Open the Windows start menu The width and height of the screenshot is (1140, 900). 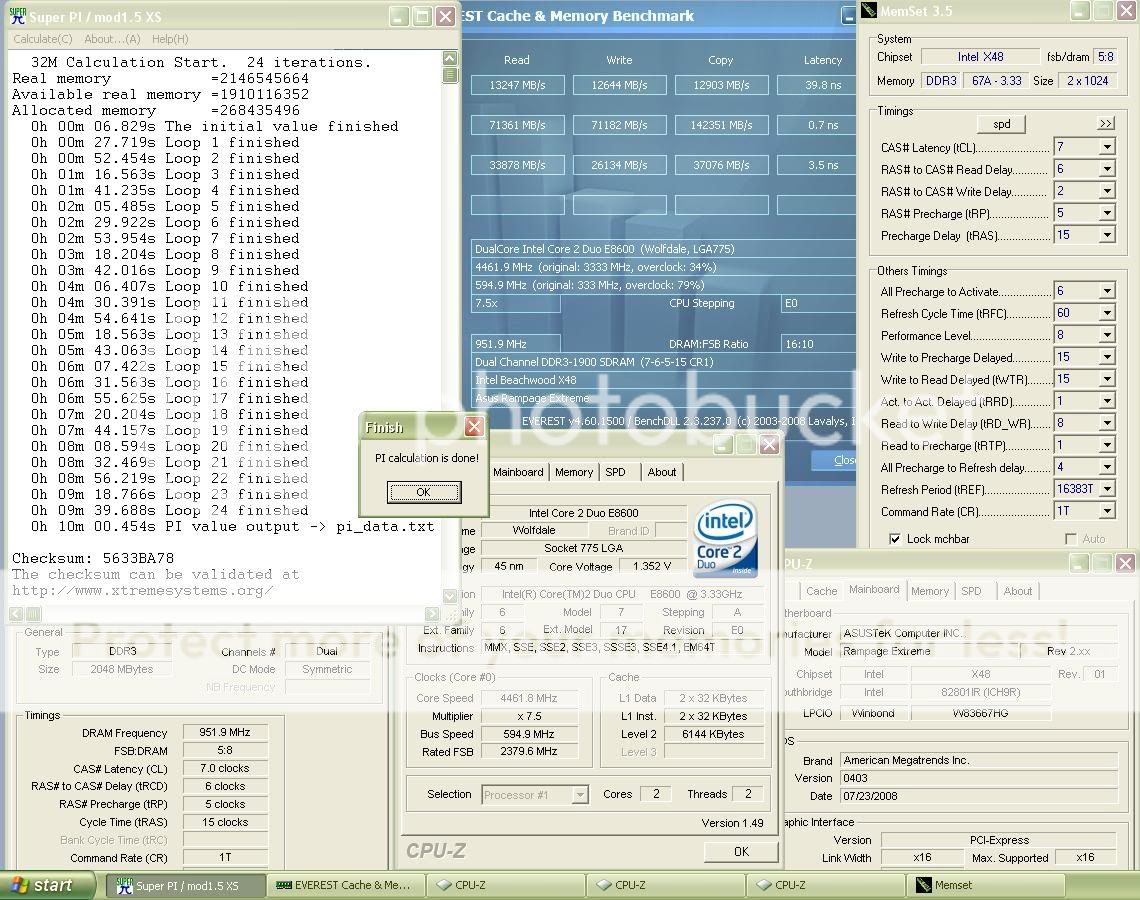[48, 885]
